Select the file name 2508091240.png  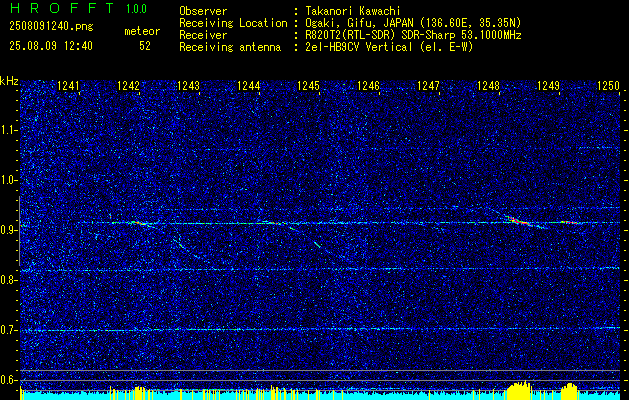click(x=51, y=27)
